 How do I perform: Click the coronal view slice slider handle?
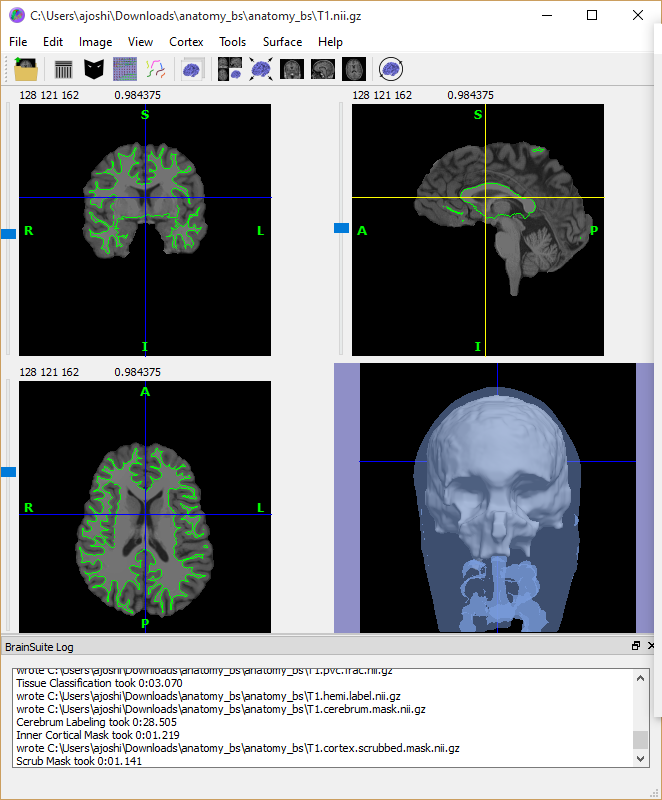9,233
